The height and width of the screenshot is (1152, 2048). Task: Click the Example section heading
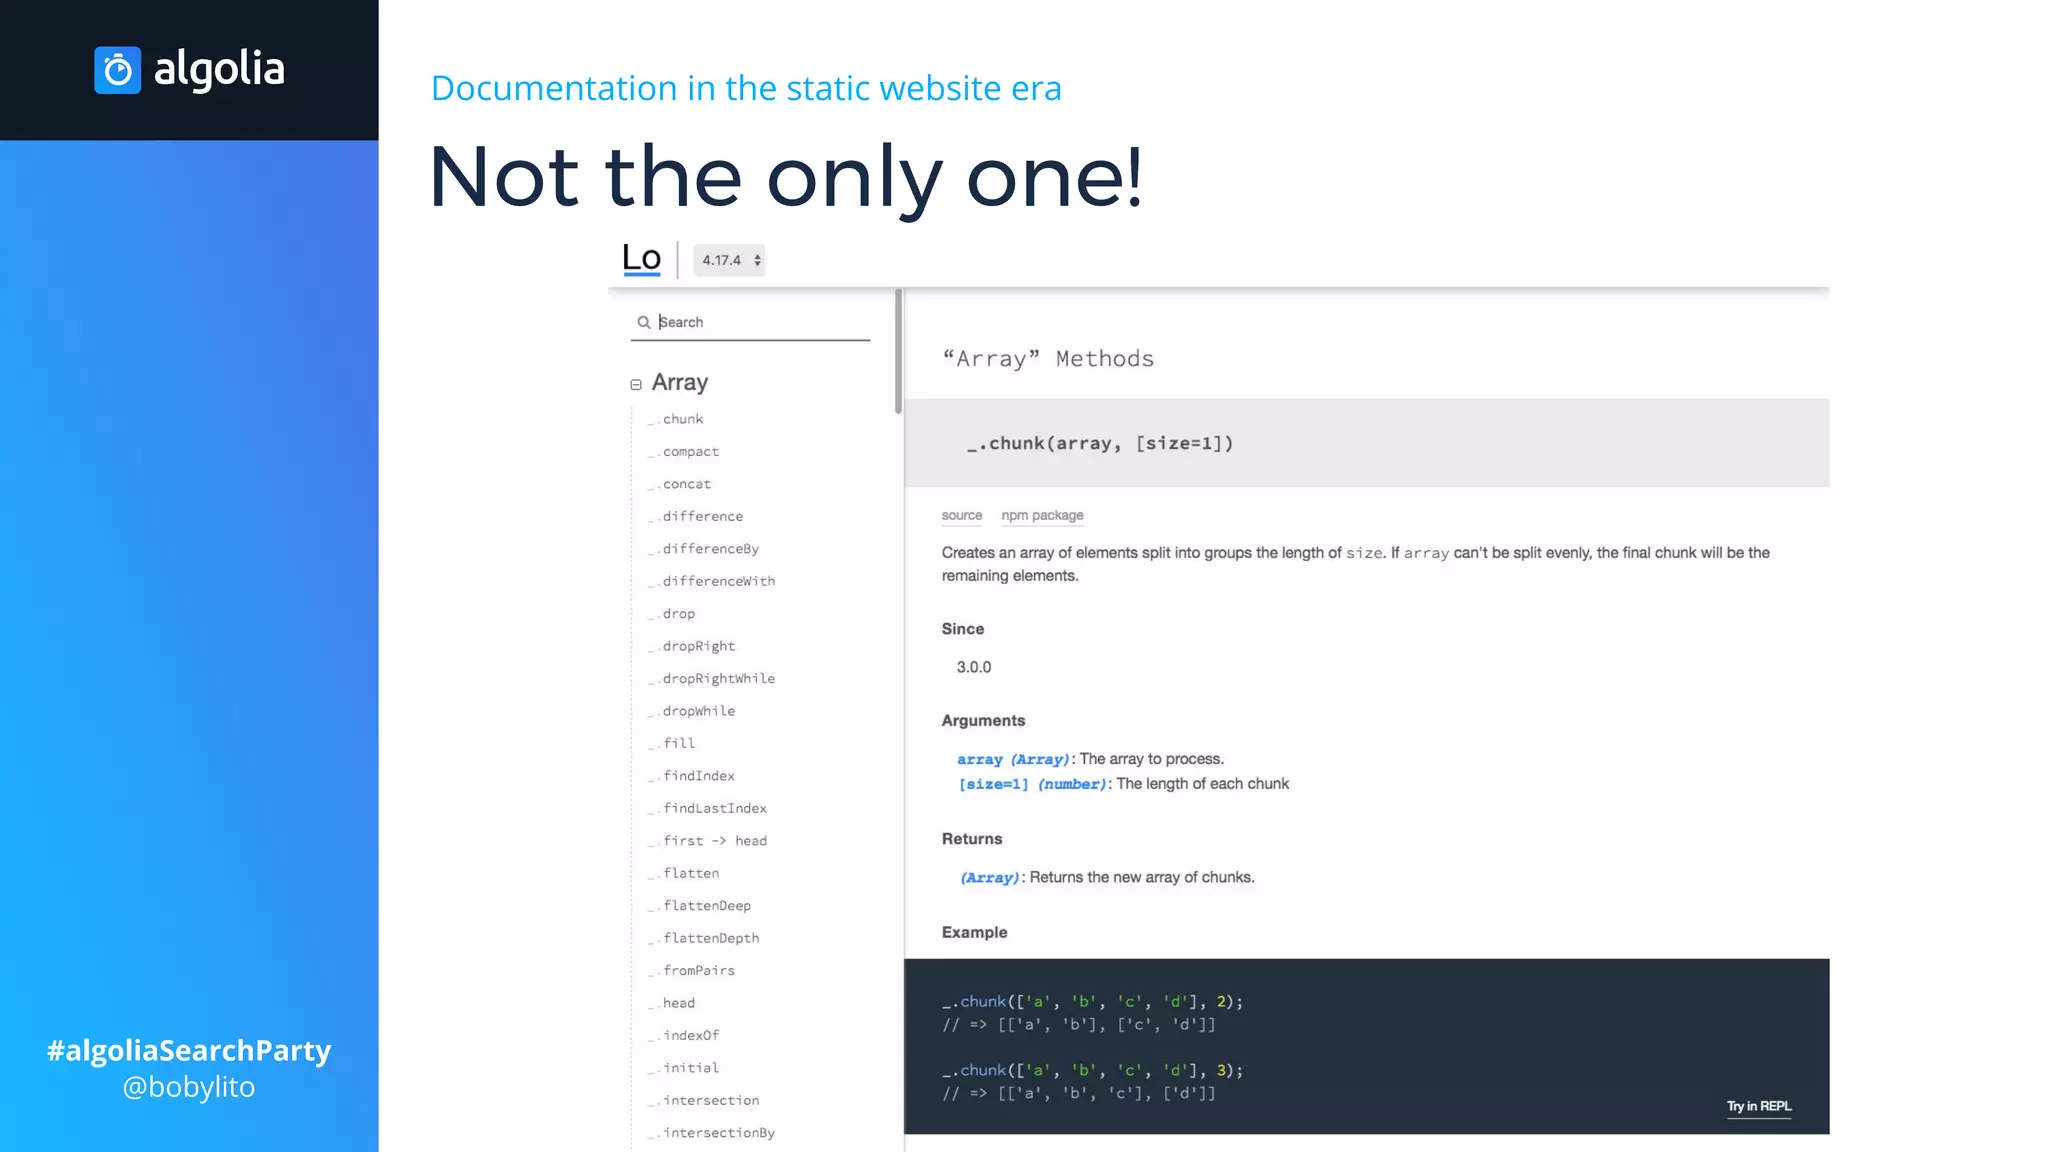pyautogui.click(x=974, y=933)
